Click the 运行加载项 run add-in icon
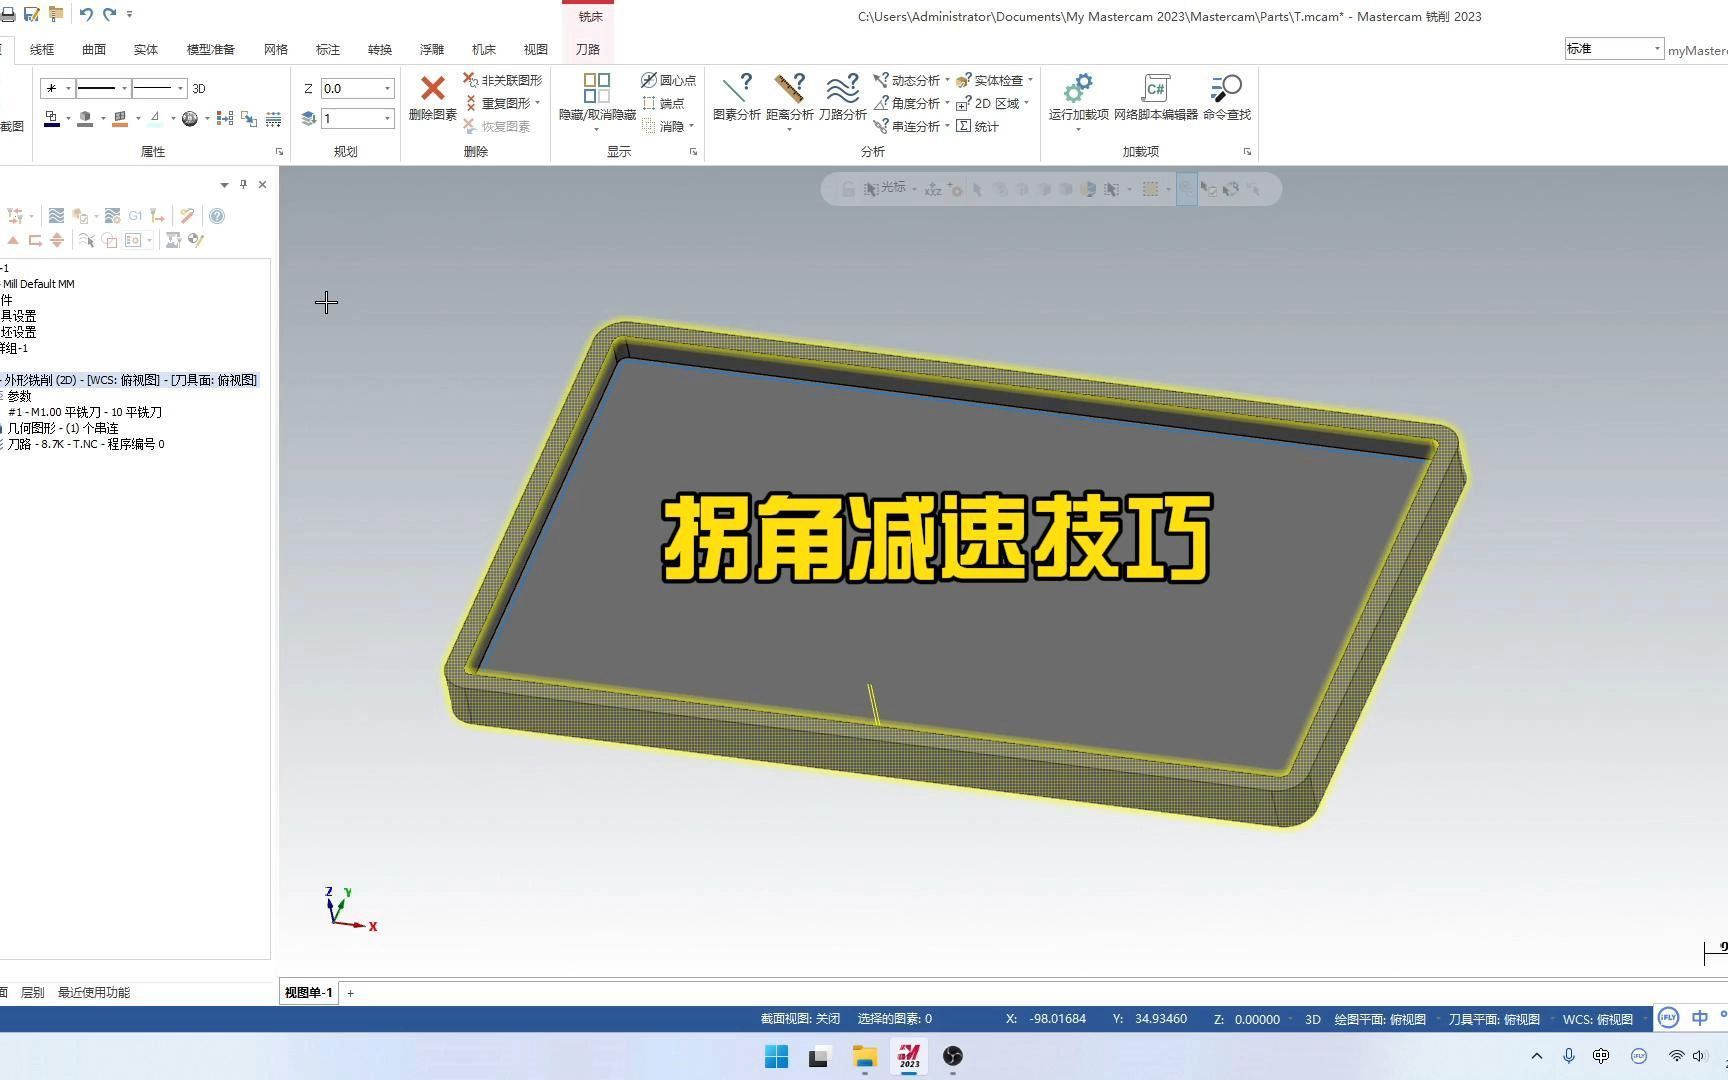This screenshot has height=1080, width=1728. pos(1076,90)
